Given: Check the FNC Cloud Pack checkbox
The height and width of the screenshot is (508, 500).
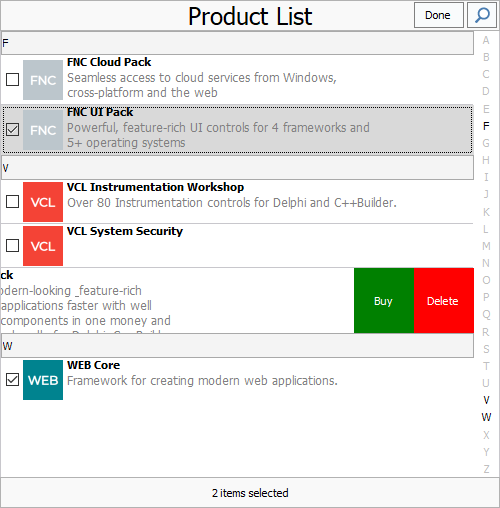Looking at the screenshot, I should 13,80.
